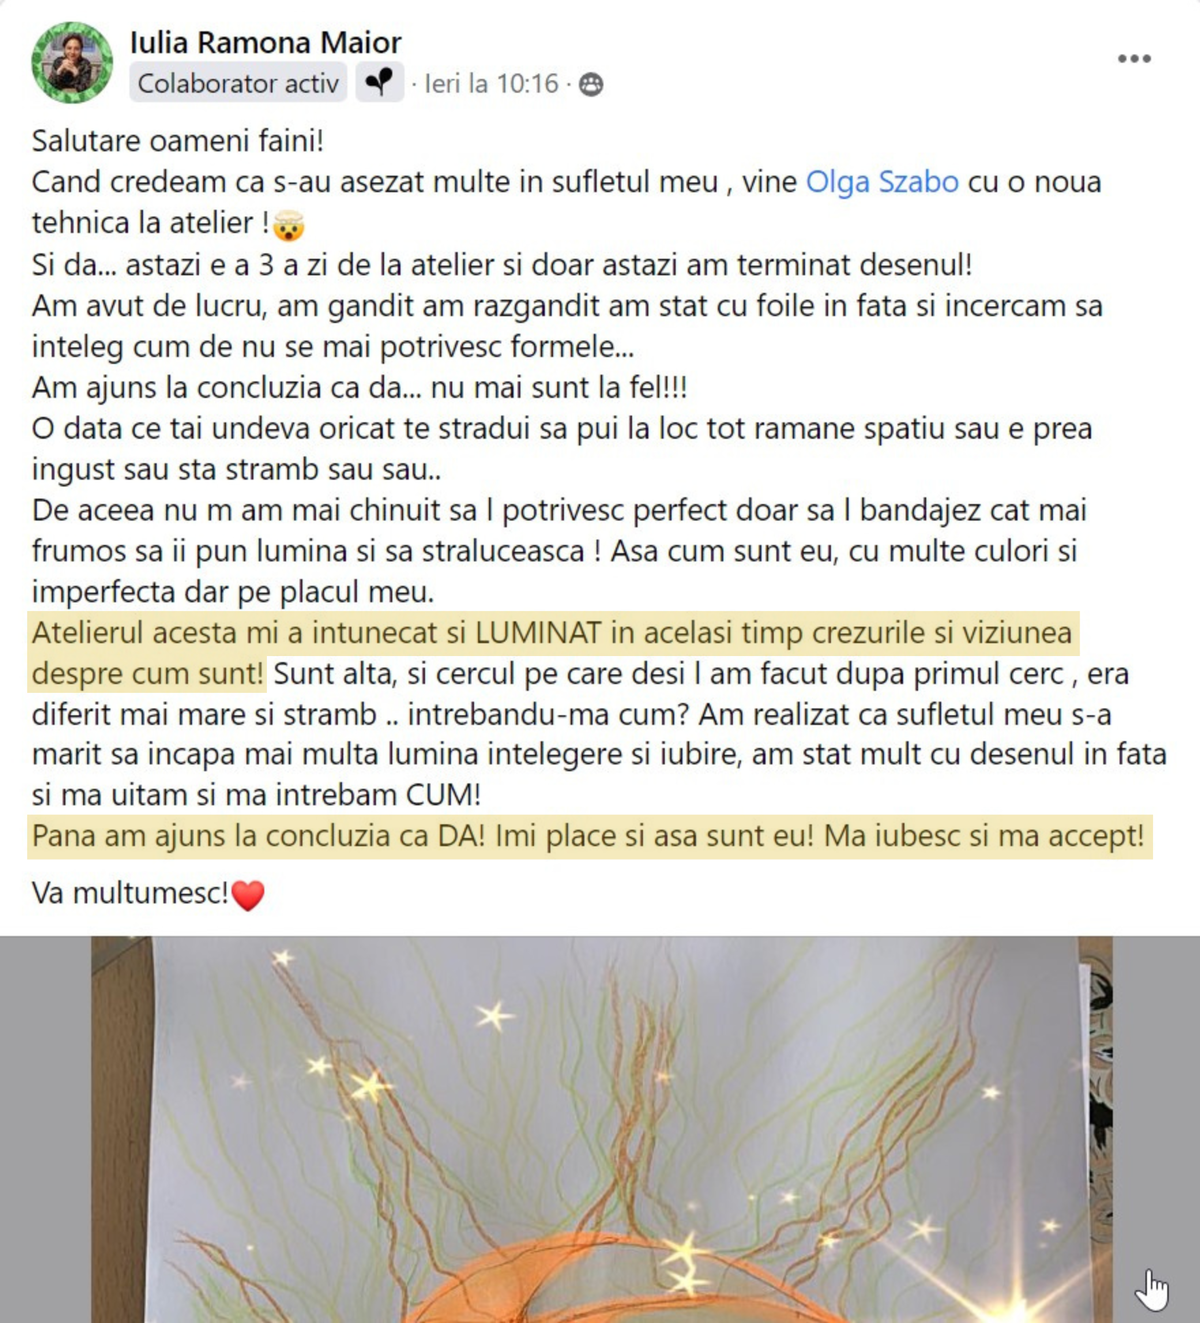1200x1323 pixels.
Task: Click the exploding head emoji after 'atelier !'
Action: pos(289,225)
